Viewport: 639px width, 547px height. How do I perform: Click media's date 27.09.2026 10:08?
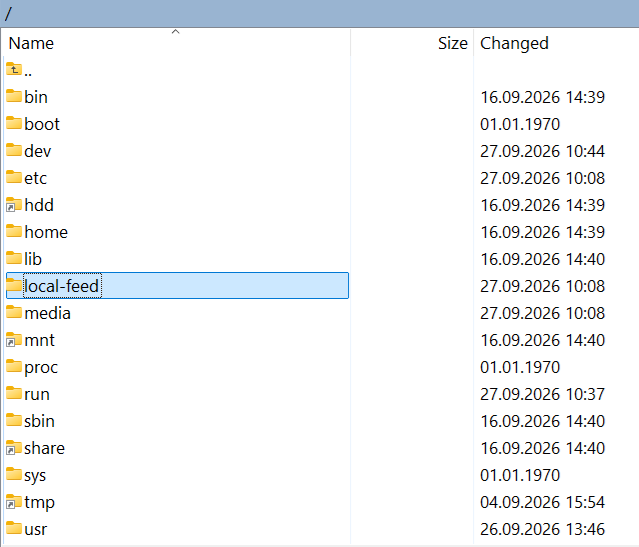(542, 313)
